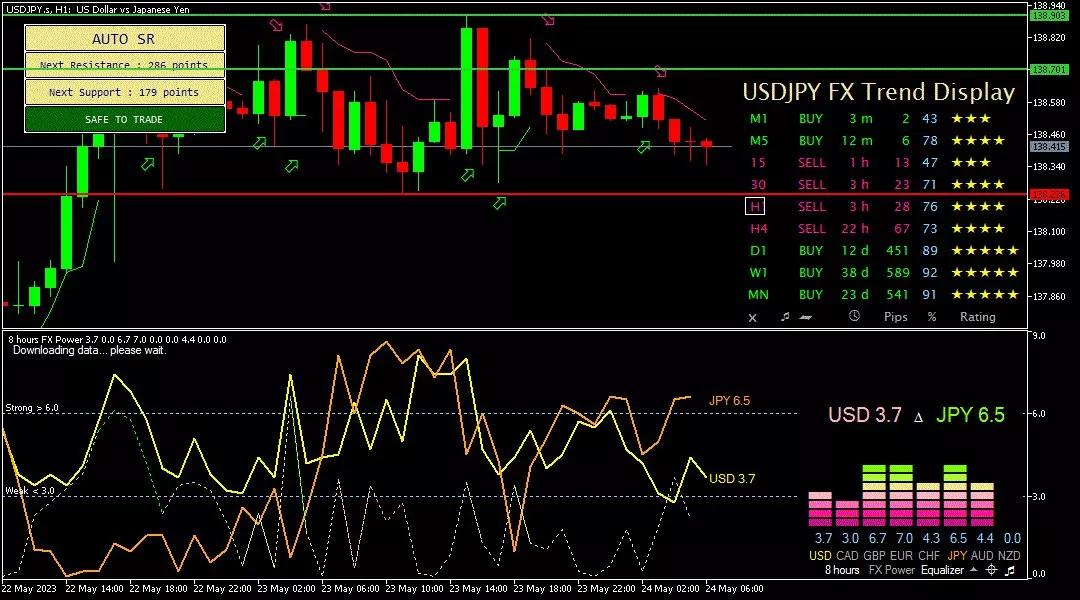Click the Equalizer mode label
Screen dimensions: 1080x600
point(942,570)
